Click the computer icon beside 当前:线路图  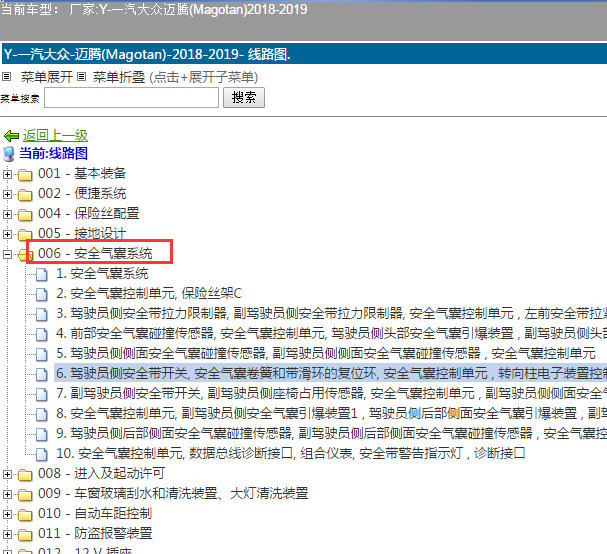pyautogui.click(x=9, y=154)
